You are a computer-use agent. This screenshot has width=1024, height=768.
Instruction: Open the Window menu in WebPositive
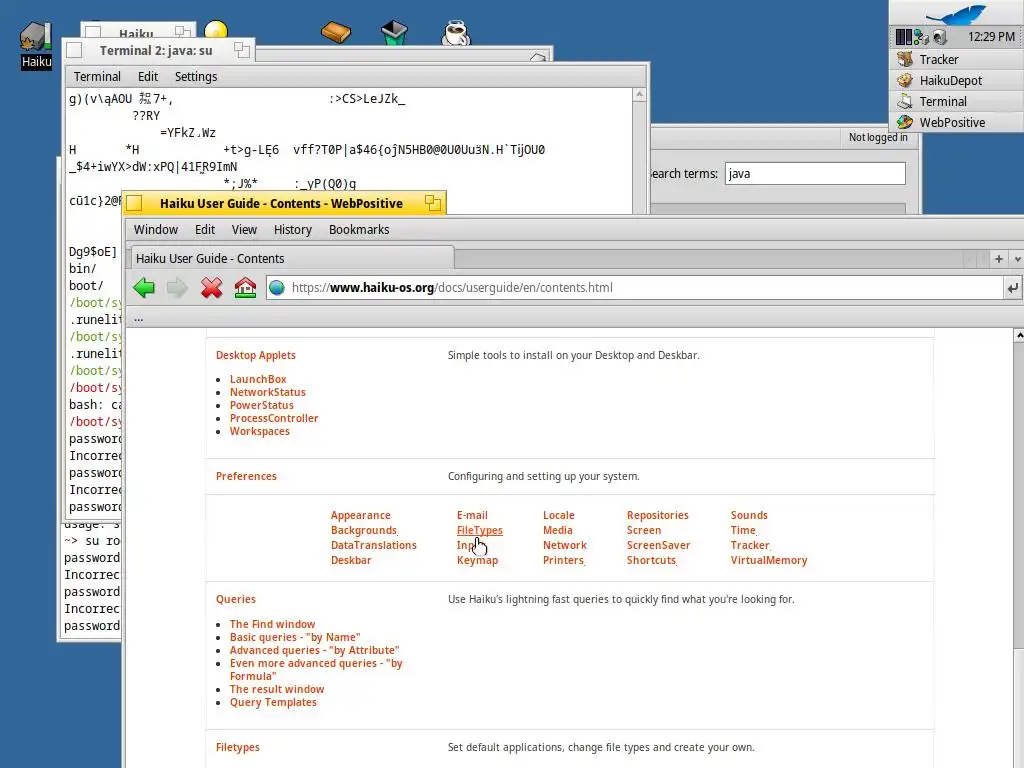click(155, 230)
